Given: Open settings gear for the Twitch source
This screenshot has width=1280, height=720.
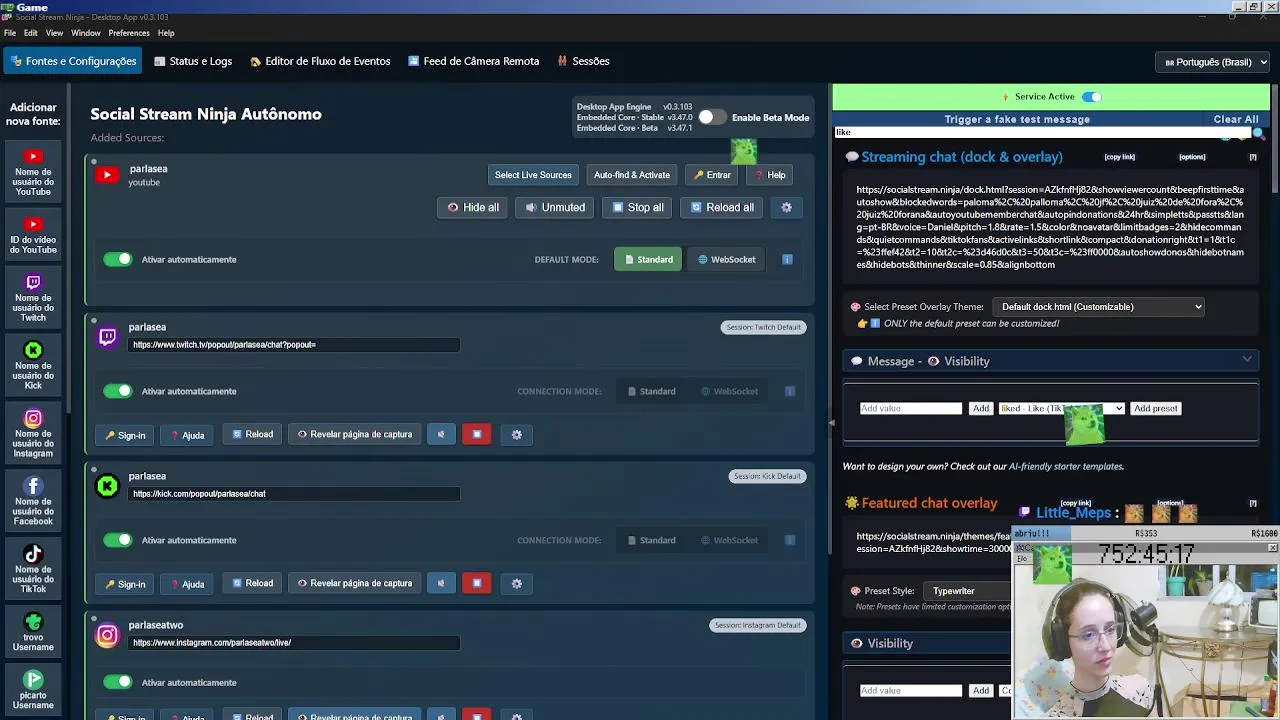Looking at the screenshot, I should point(517,434).
